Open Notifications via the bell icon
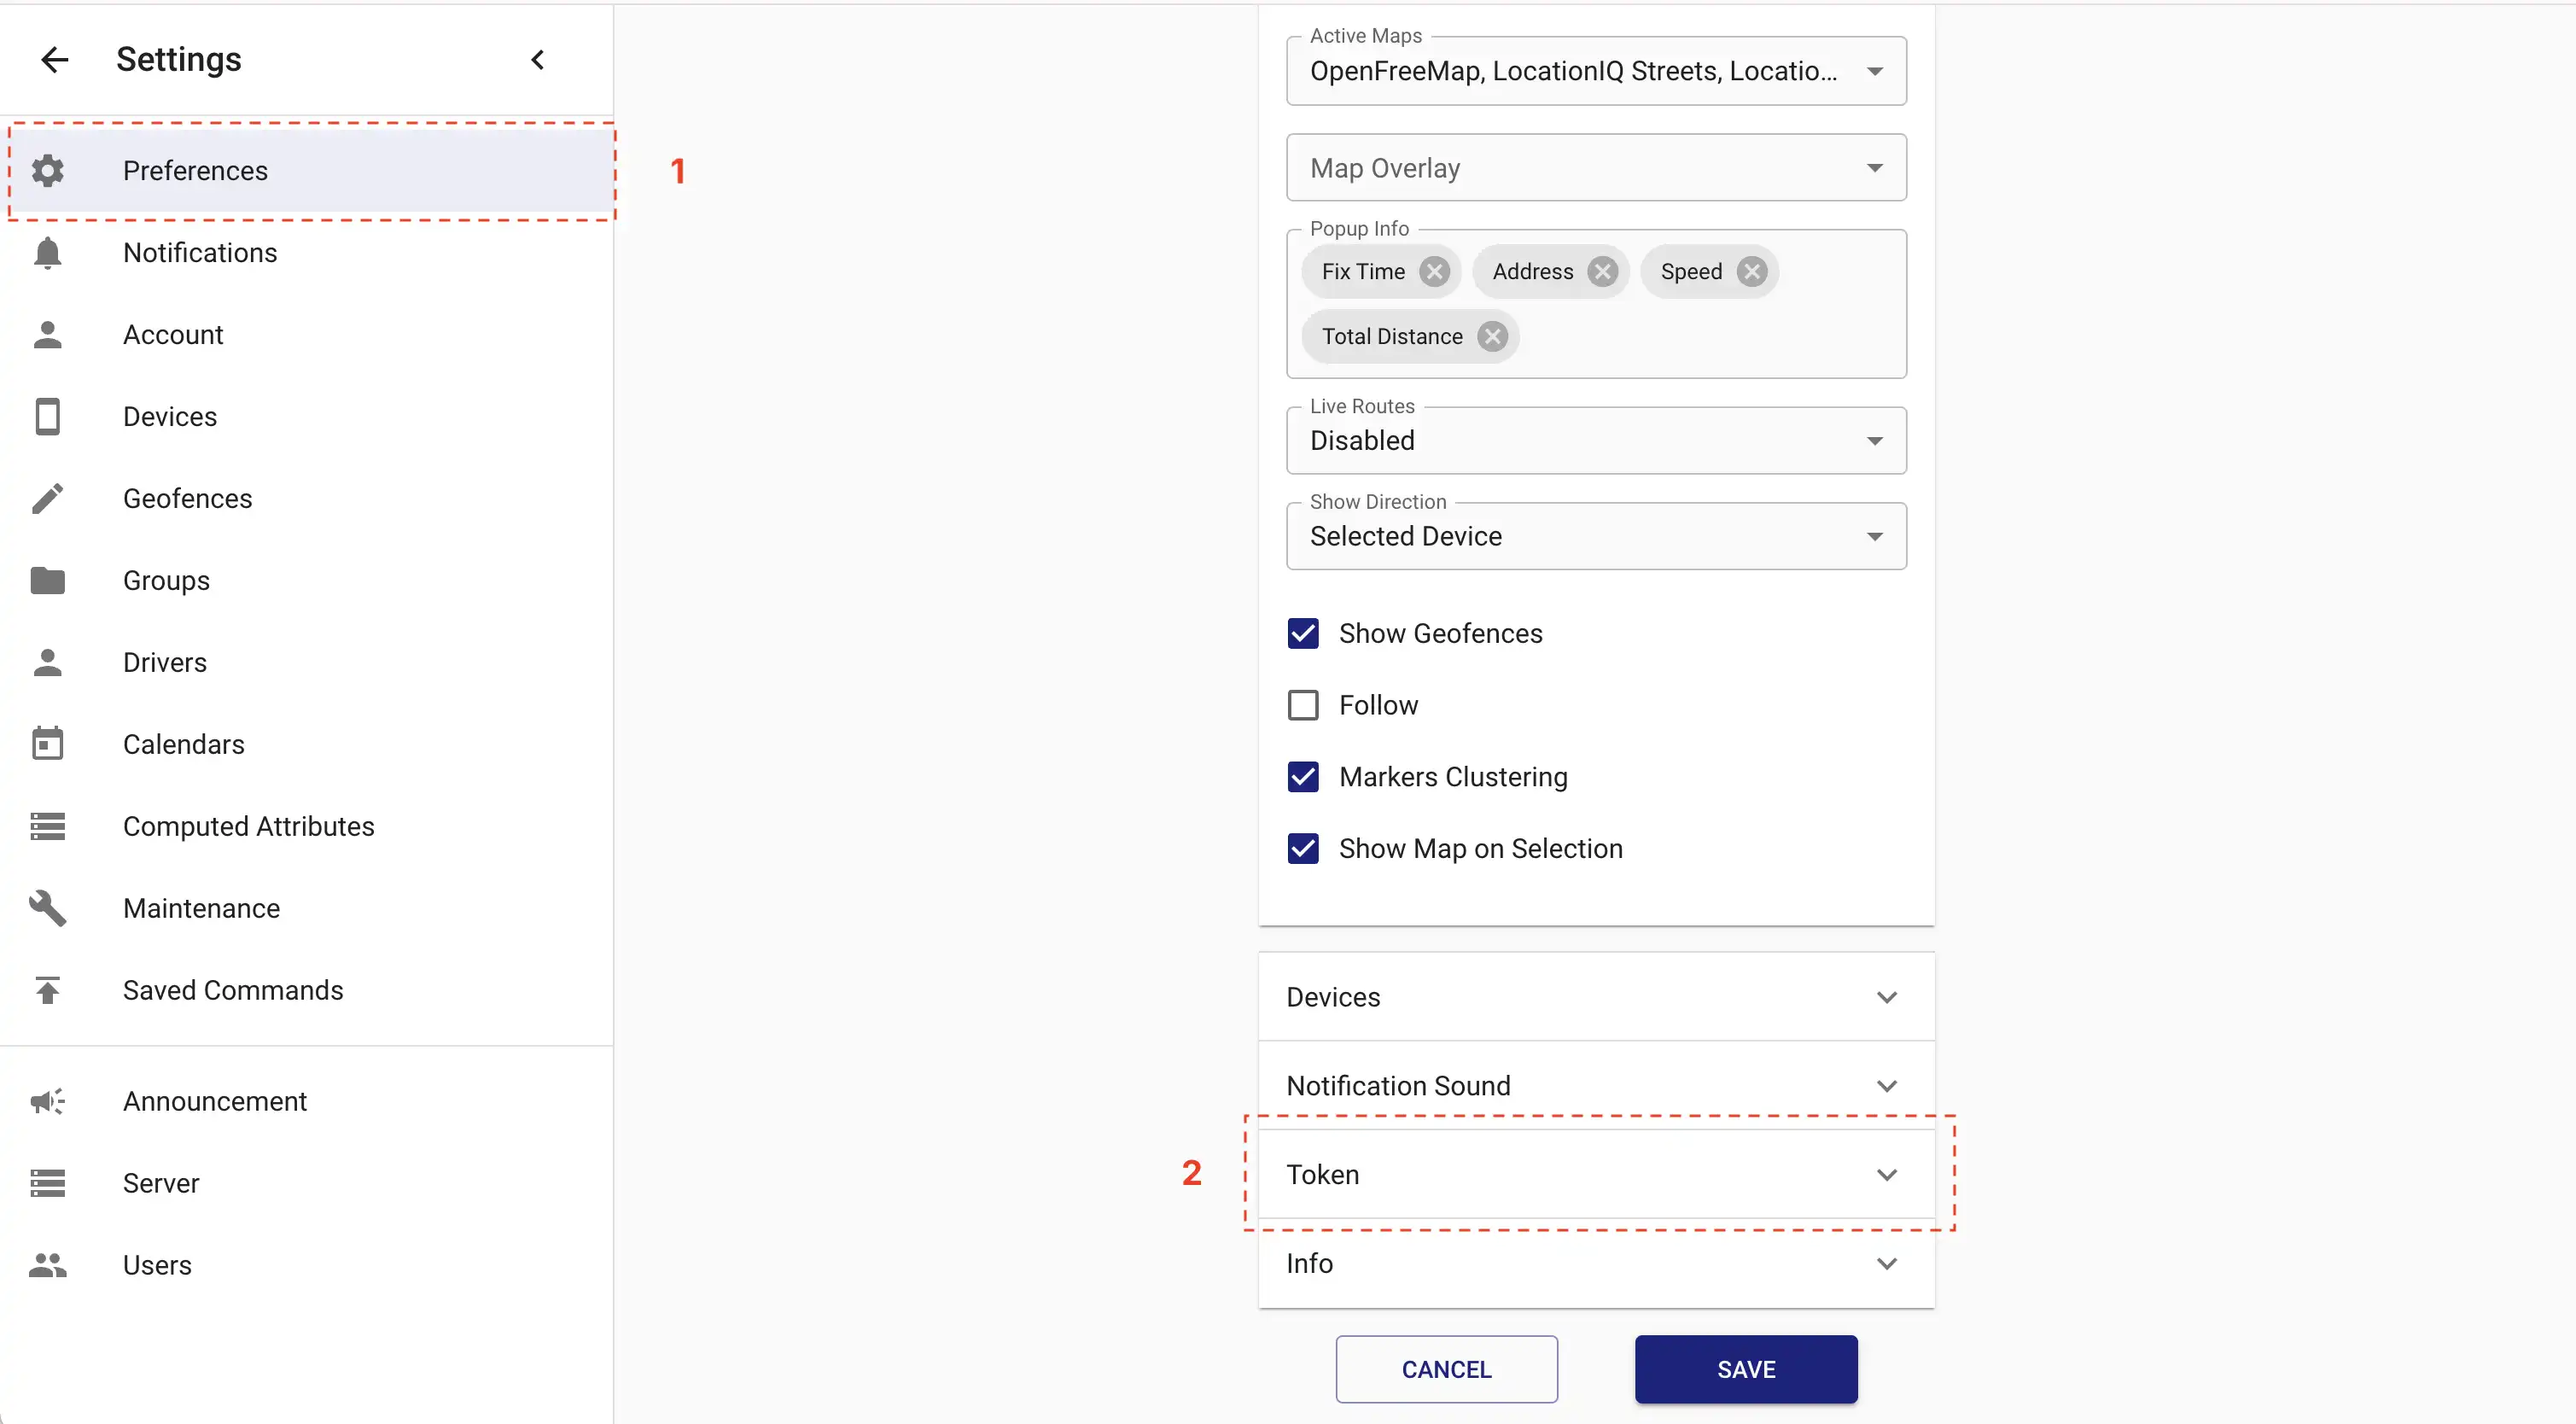This screenshot has height=1424, width=2576. (x=47, y=253)
